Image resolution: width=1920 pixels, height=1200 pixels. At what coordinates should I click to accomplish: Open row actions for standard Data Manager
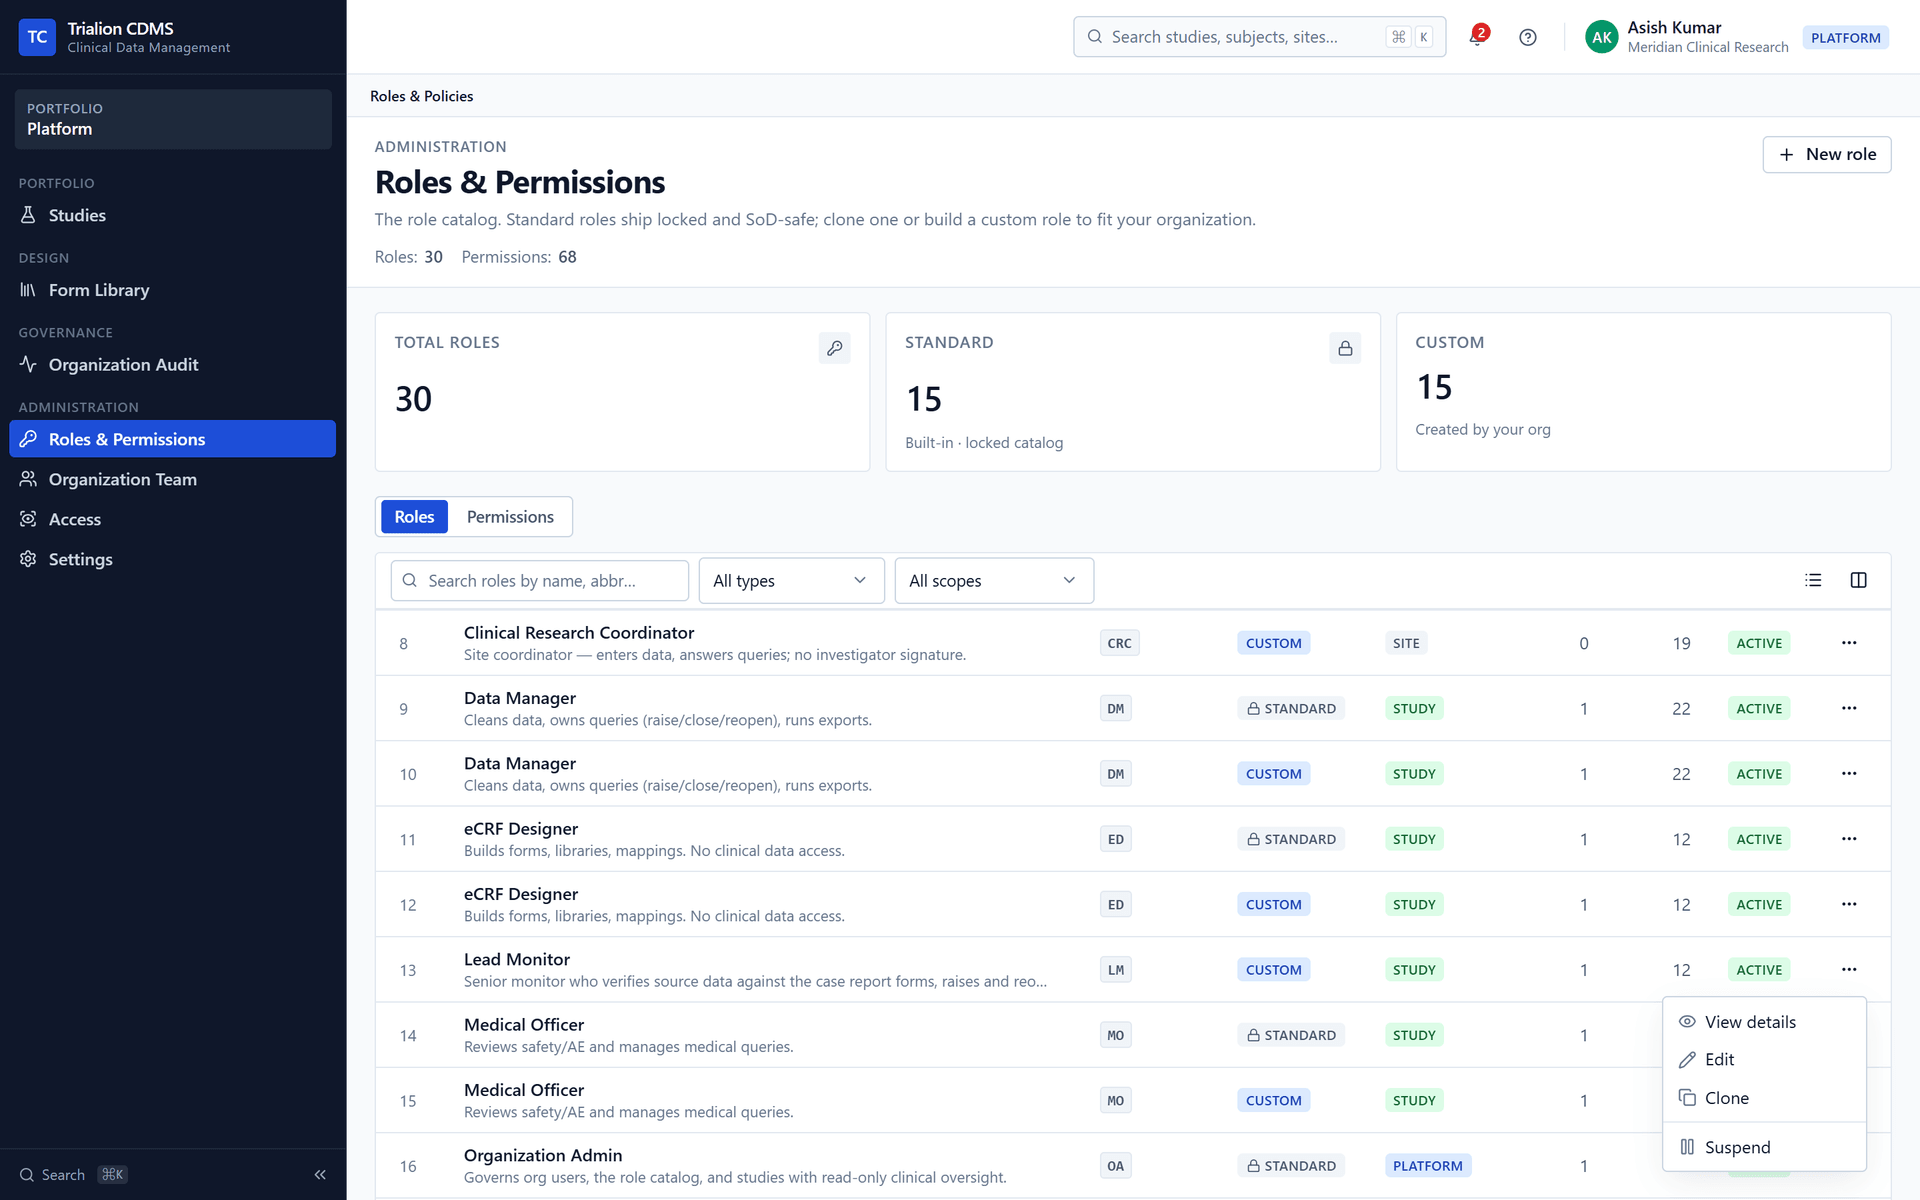point(1849,708)
